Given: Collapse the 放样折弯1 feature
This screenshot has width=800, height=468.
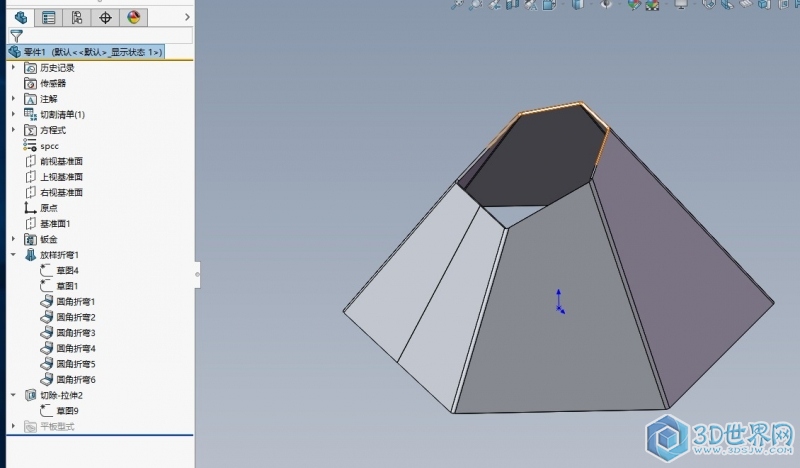Looking at the screenshot, I should 13,255.
